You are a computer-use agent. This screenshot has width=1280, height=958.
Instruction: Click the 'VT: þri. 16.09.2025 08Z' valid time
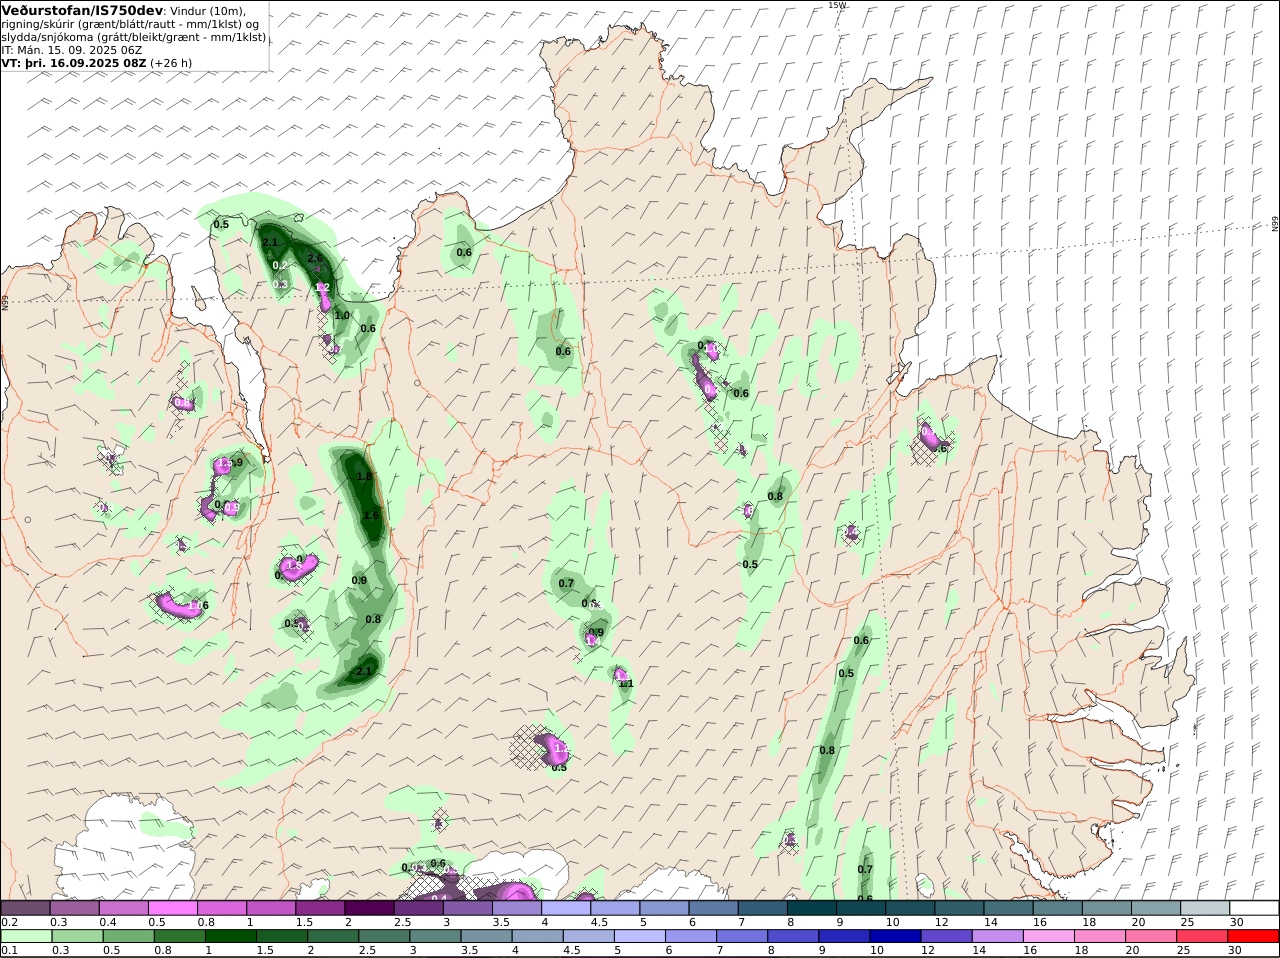click(x=74, y=62)
